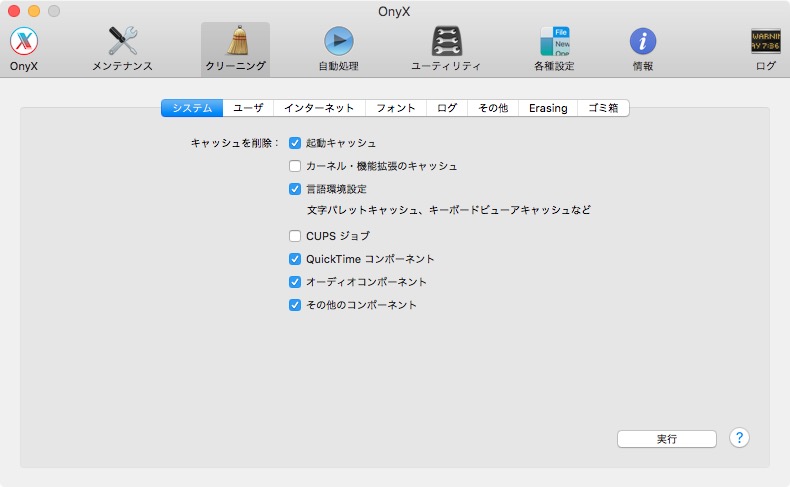Uncheck the 言語環境設定 checkbox

[295, 189]
